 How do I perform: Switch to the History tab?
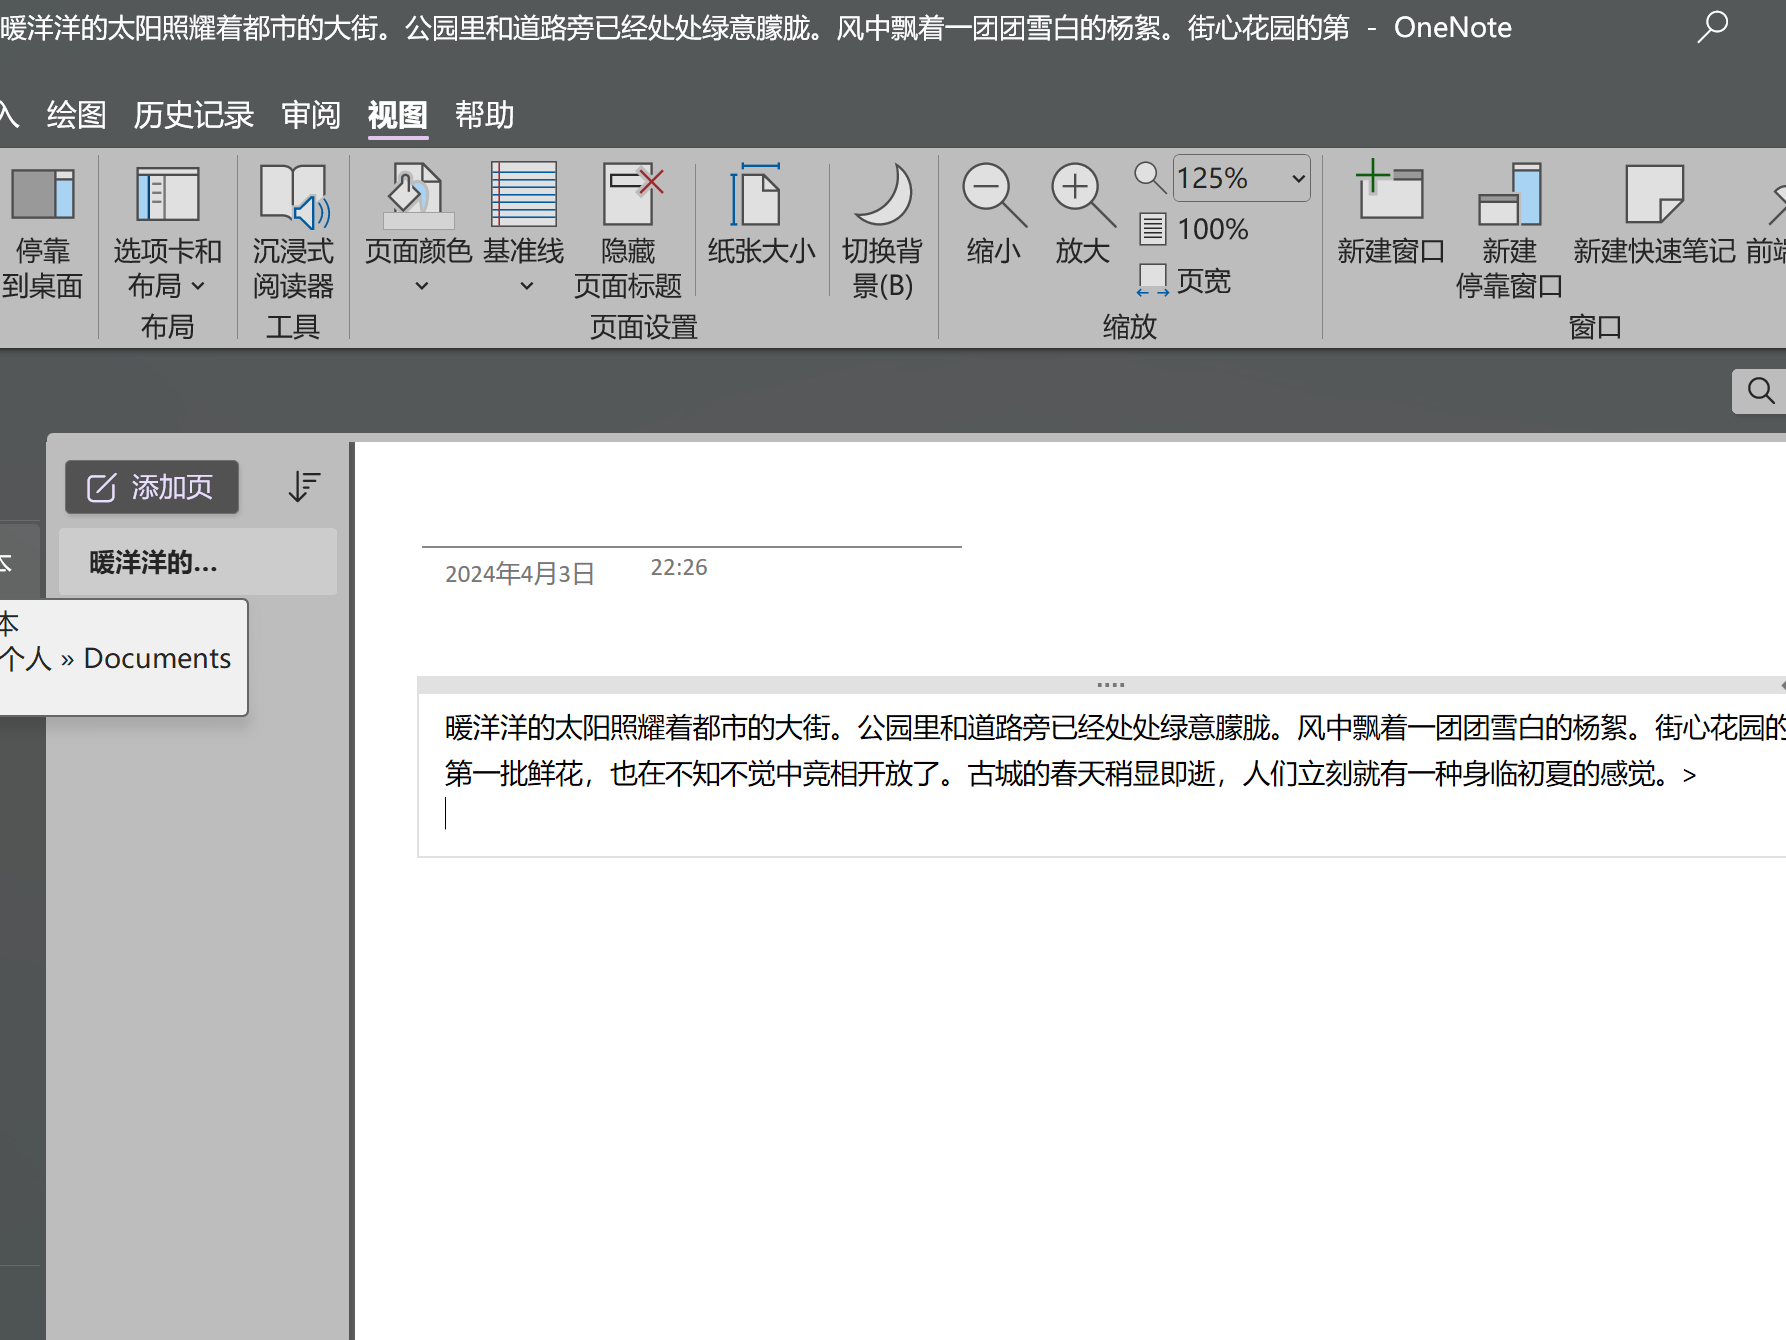click(x=194, y=115)
